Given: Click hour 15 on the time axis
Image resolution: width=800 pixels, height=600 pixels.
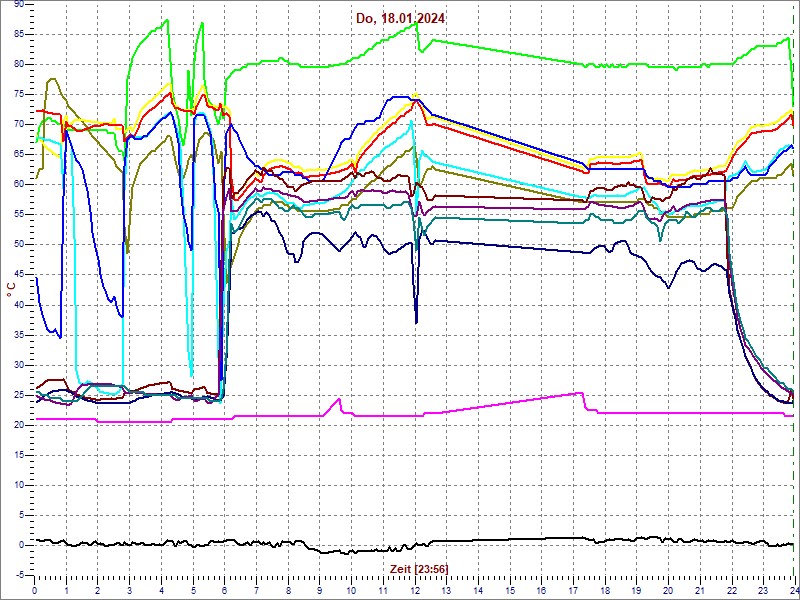Looking at the screenshot, I should (511, 590).
